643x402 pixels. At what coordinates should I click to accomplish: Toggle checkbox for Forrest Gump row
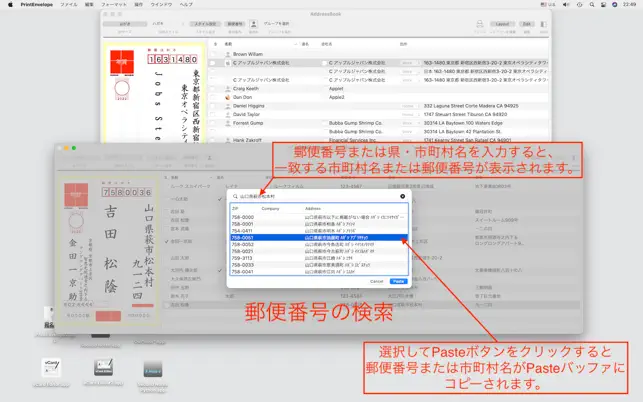[212, 123]
